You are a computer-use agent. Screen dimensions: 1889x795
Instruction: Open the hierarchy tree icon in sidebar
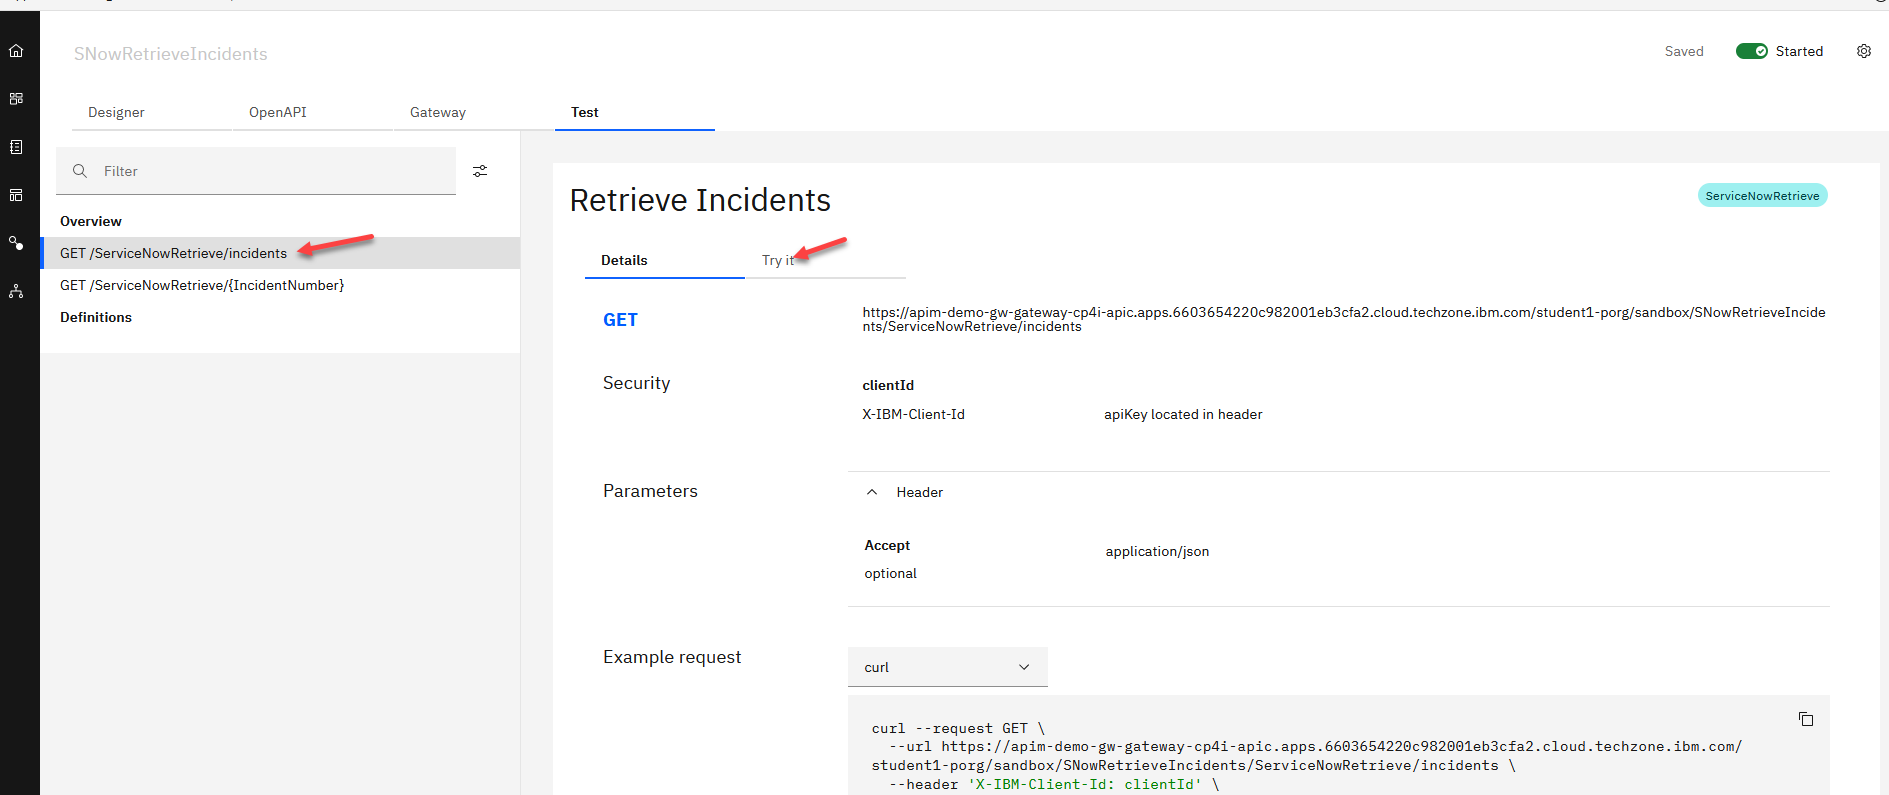point(16,291)
